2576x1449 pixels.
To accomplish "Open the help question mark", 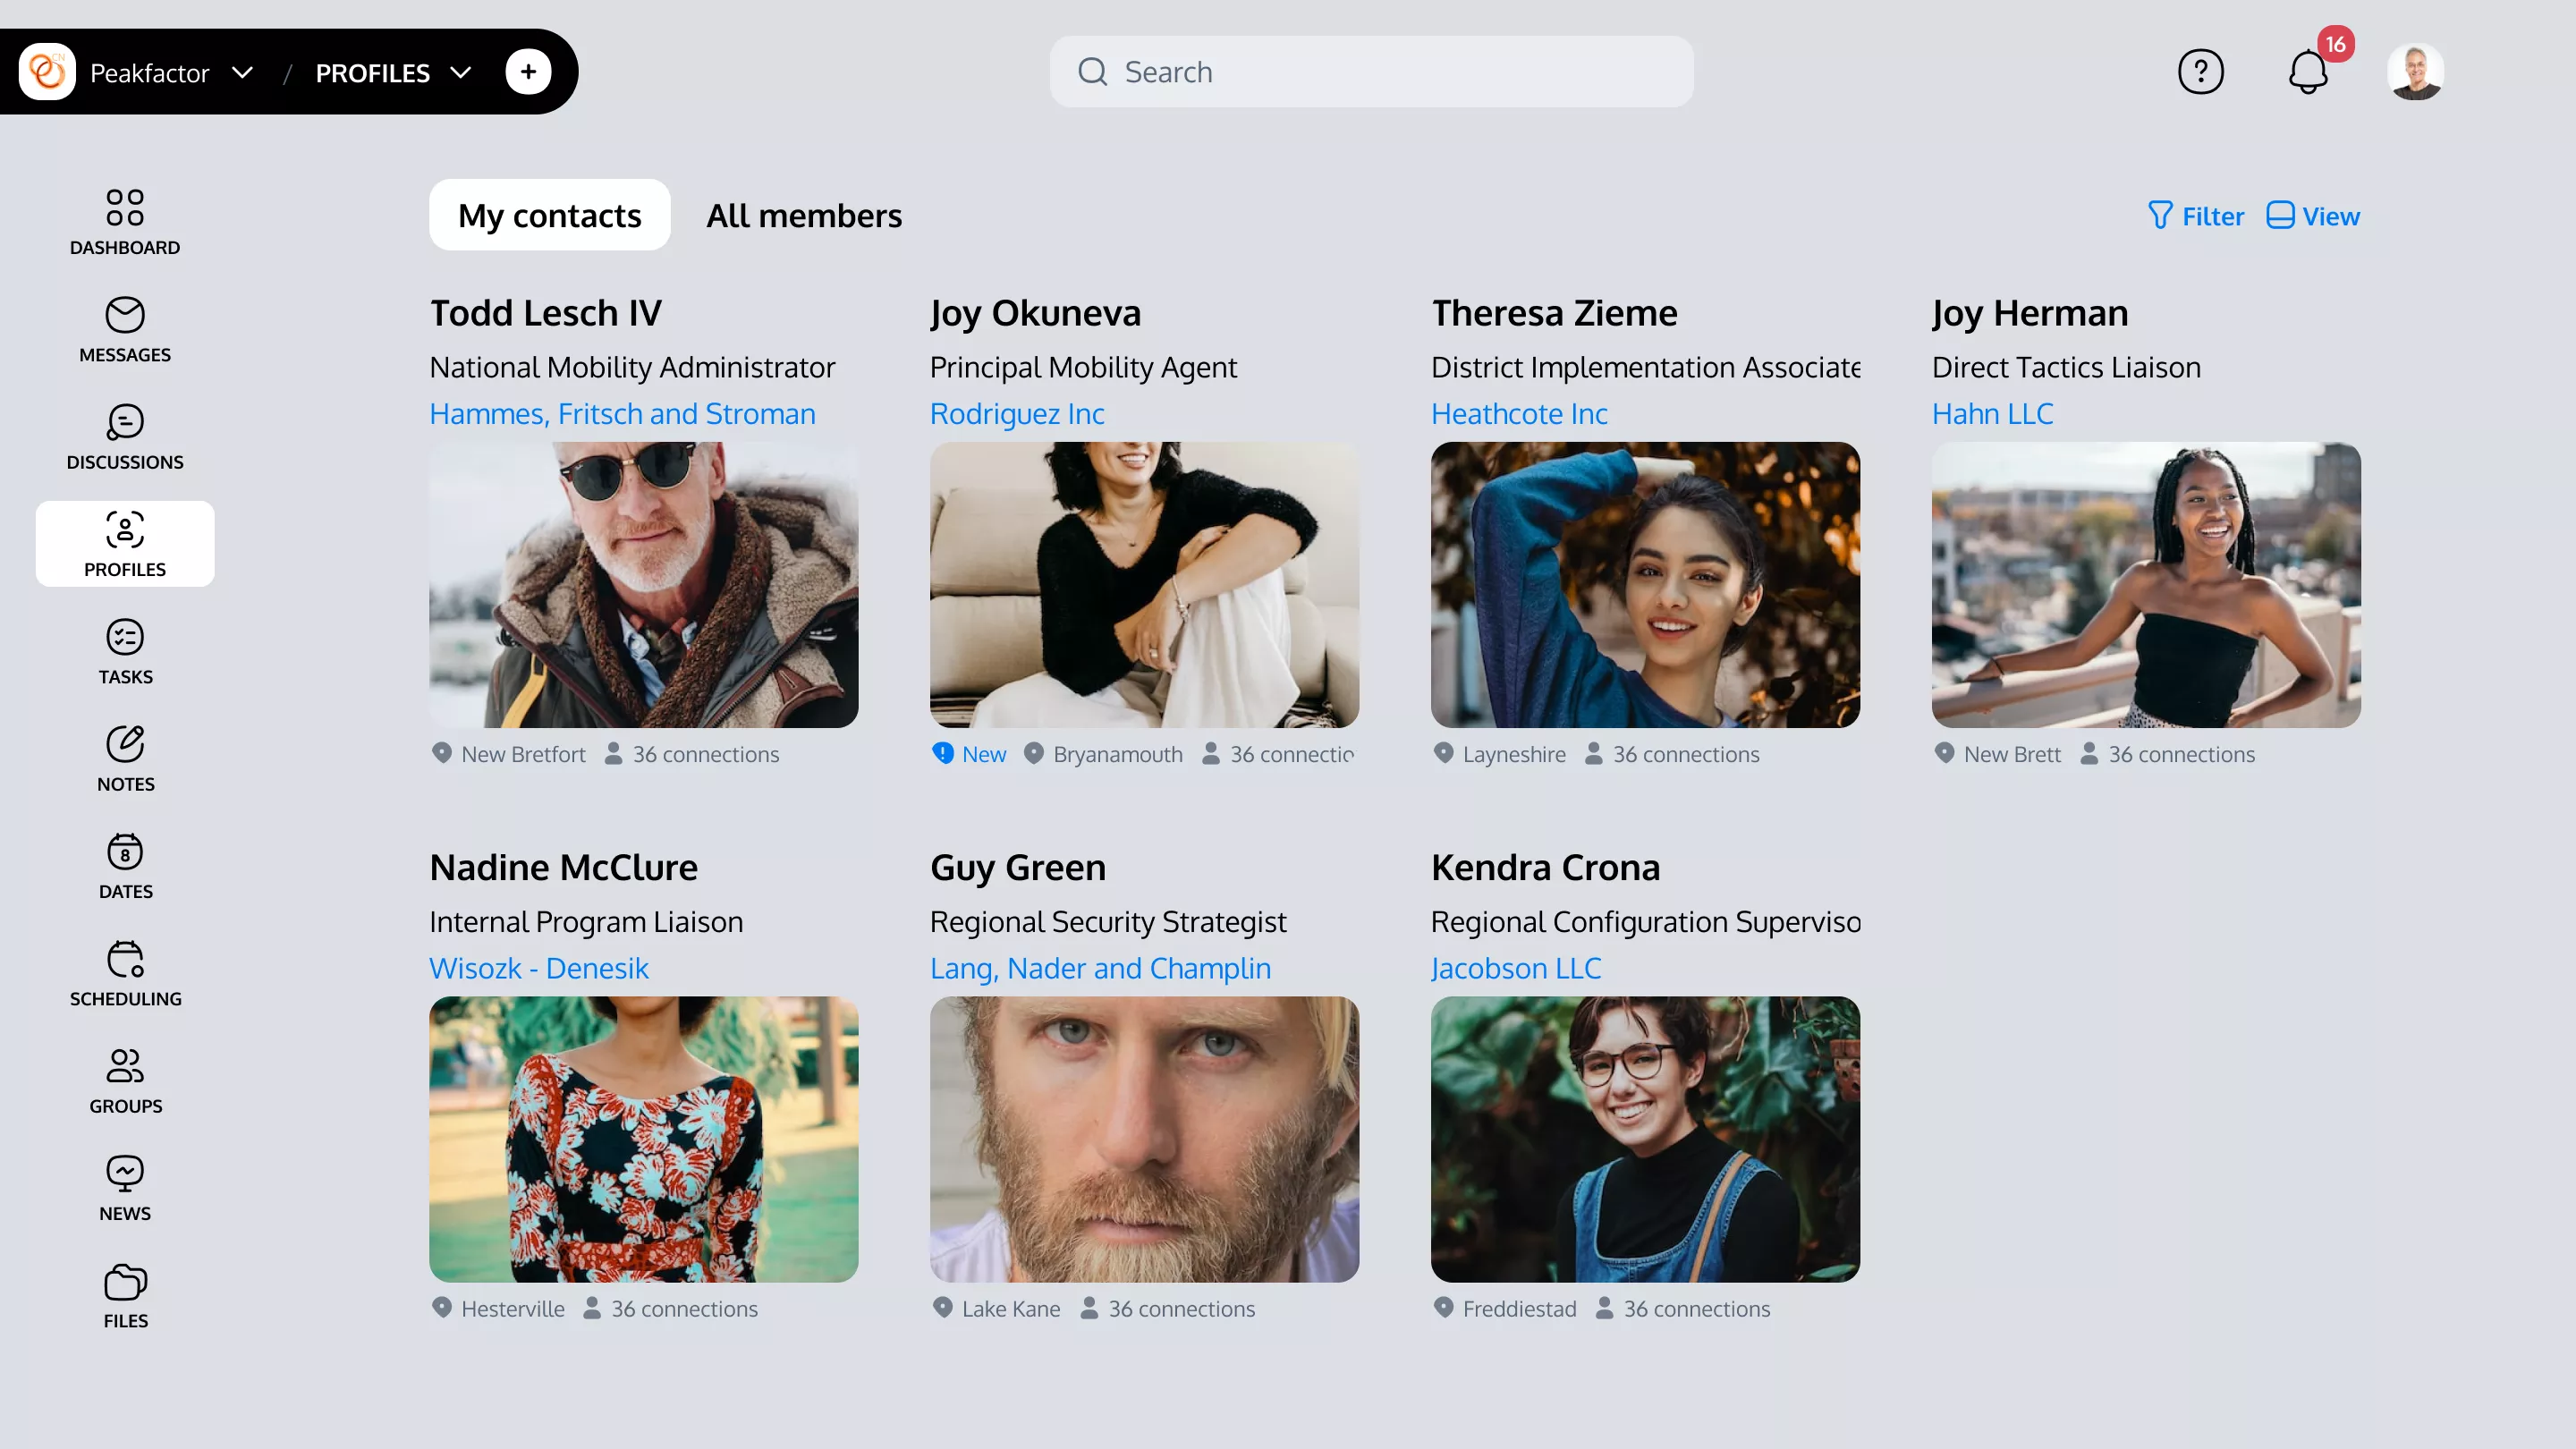I will tap(2201, 71).
